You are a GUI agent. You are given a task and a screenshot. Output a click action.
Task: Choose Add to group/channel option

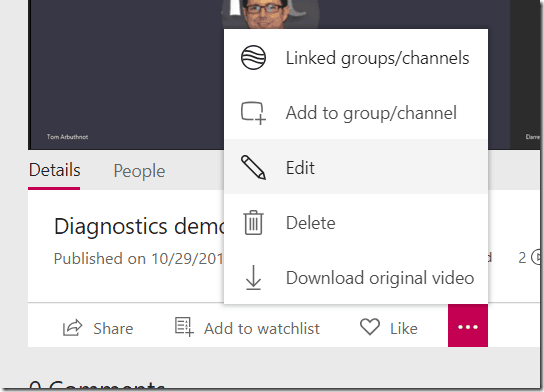click(x=356, y=112)
